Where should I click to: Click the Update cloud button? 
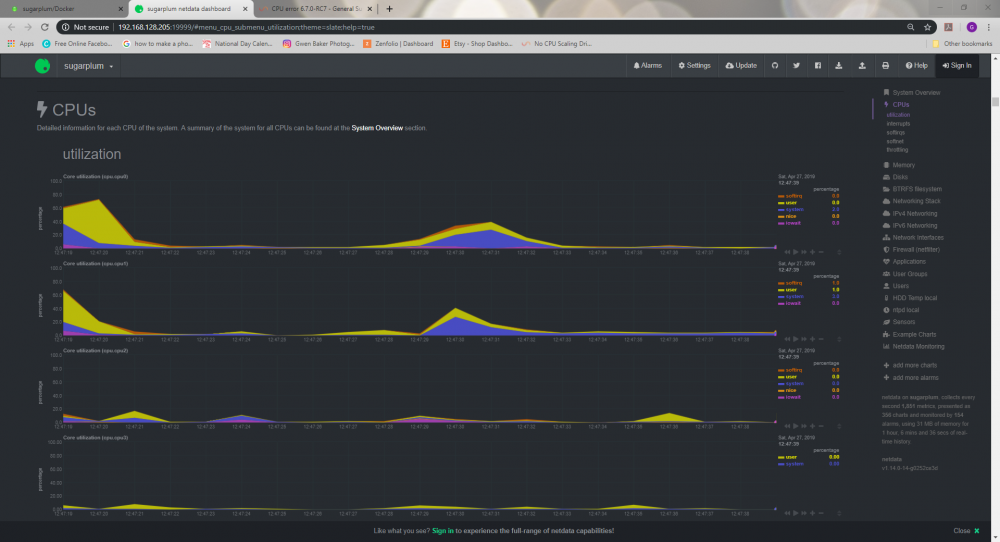tap(741, 66)
